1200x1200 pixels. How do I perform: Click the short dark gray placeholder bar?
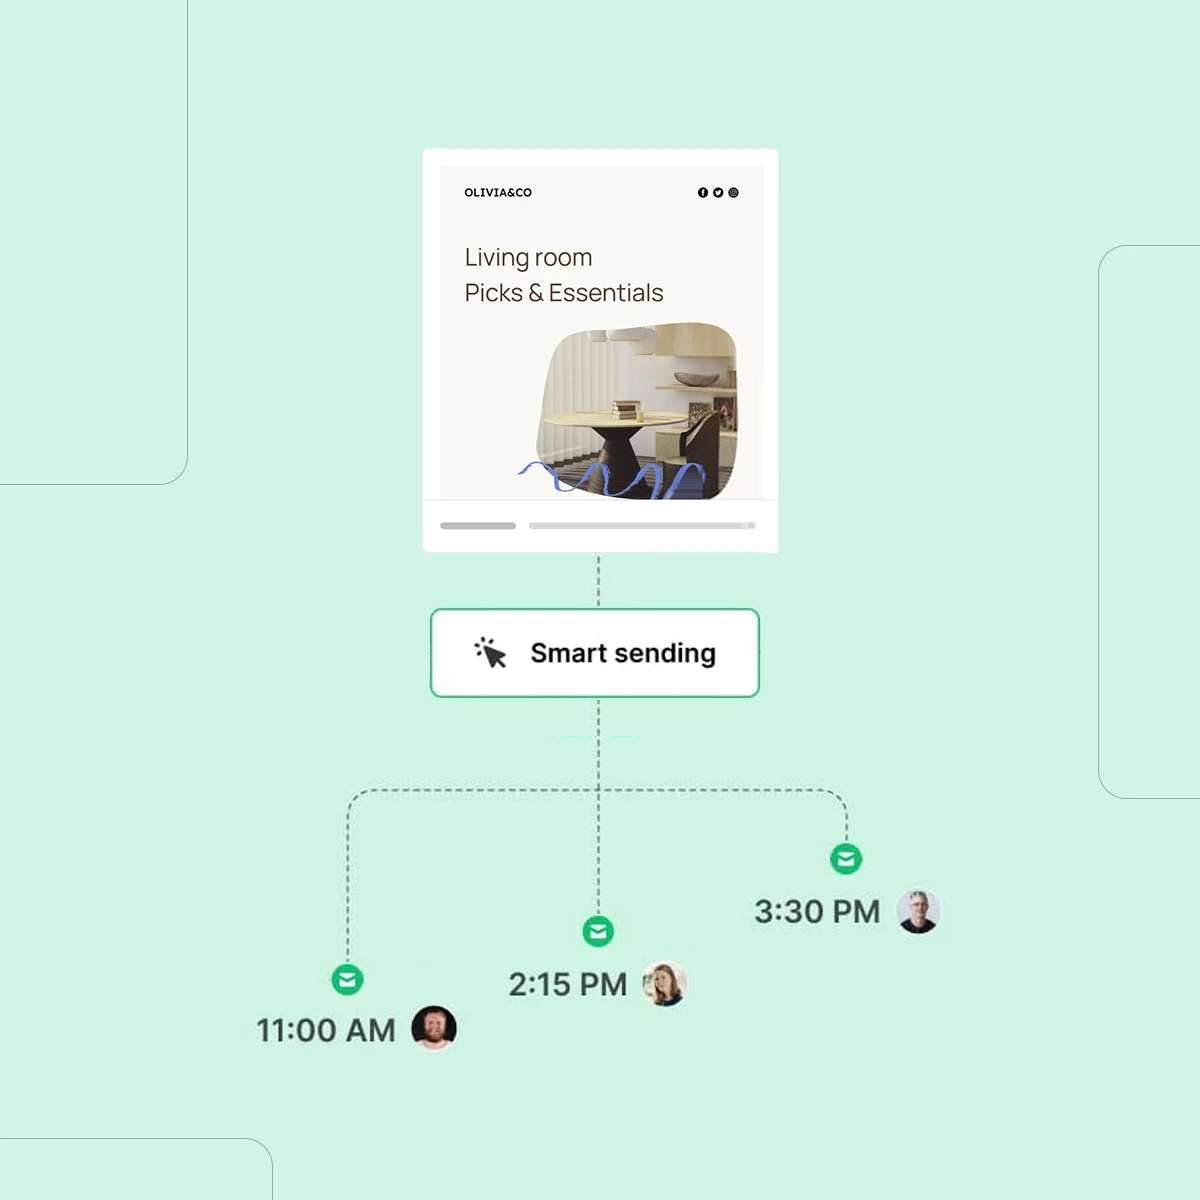[x=478, y=525]
